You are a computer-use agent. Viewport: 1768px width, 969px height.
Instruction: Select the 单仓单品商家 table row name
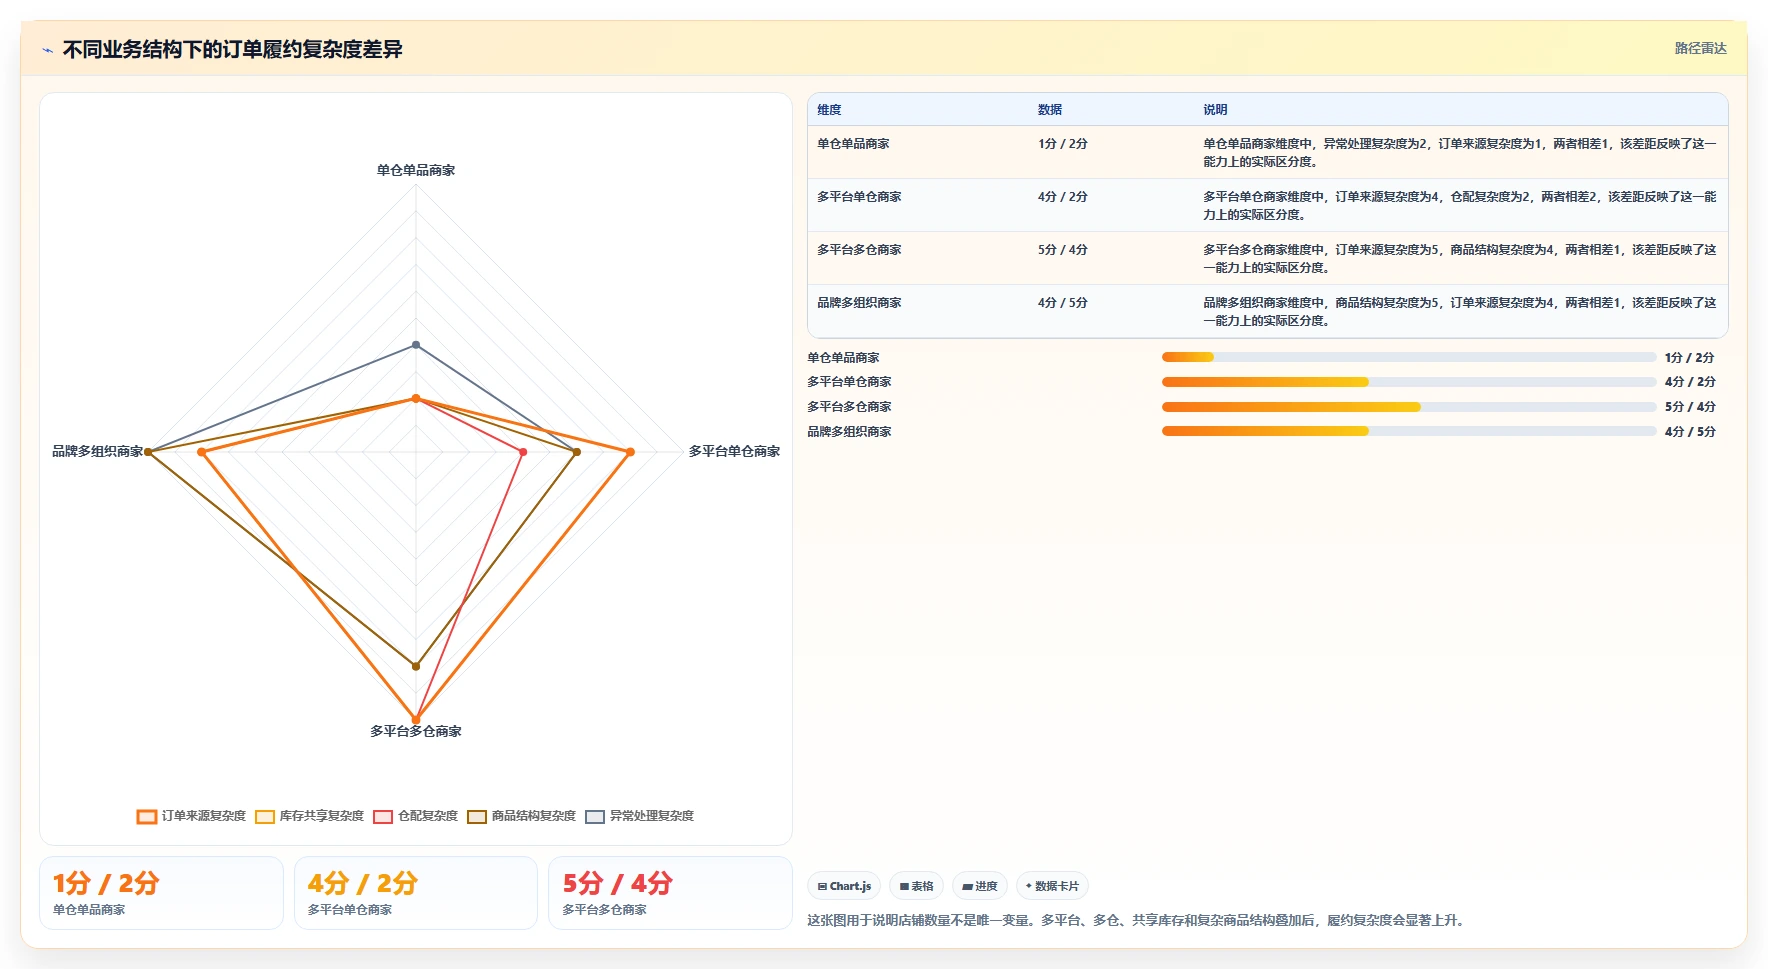[853, 144]
